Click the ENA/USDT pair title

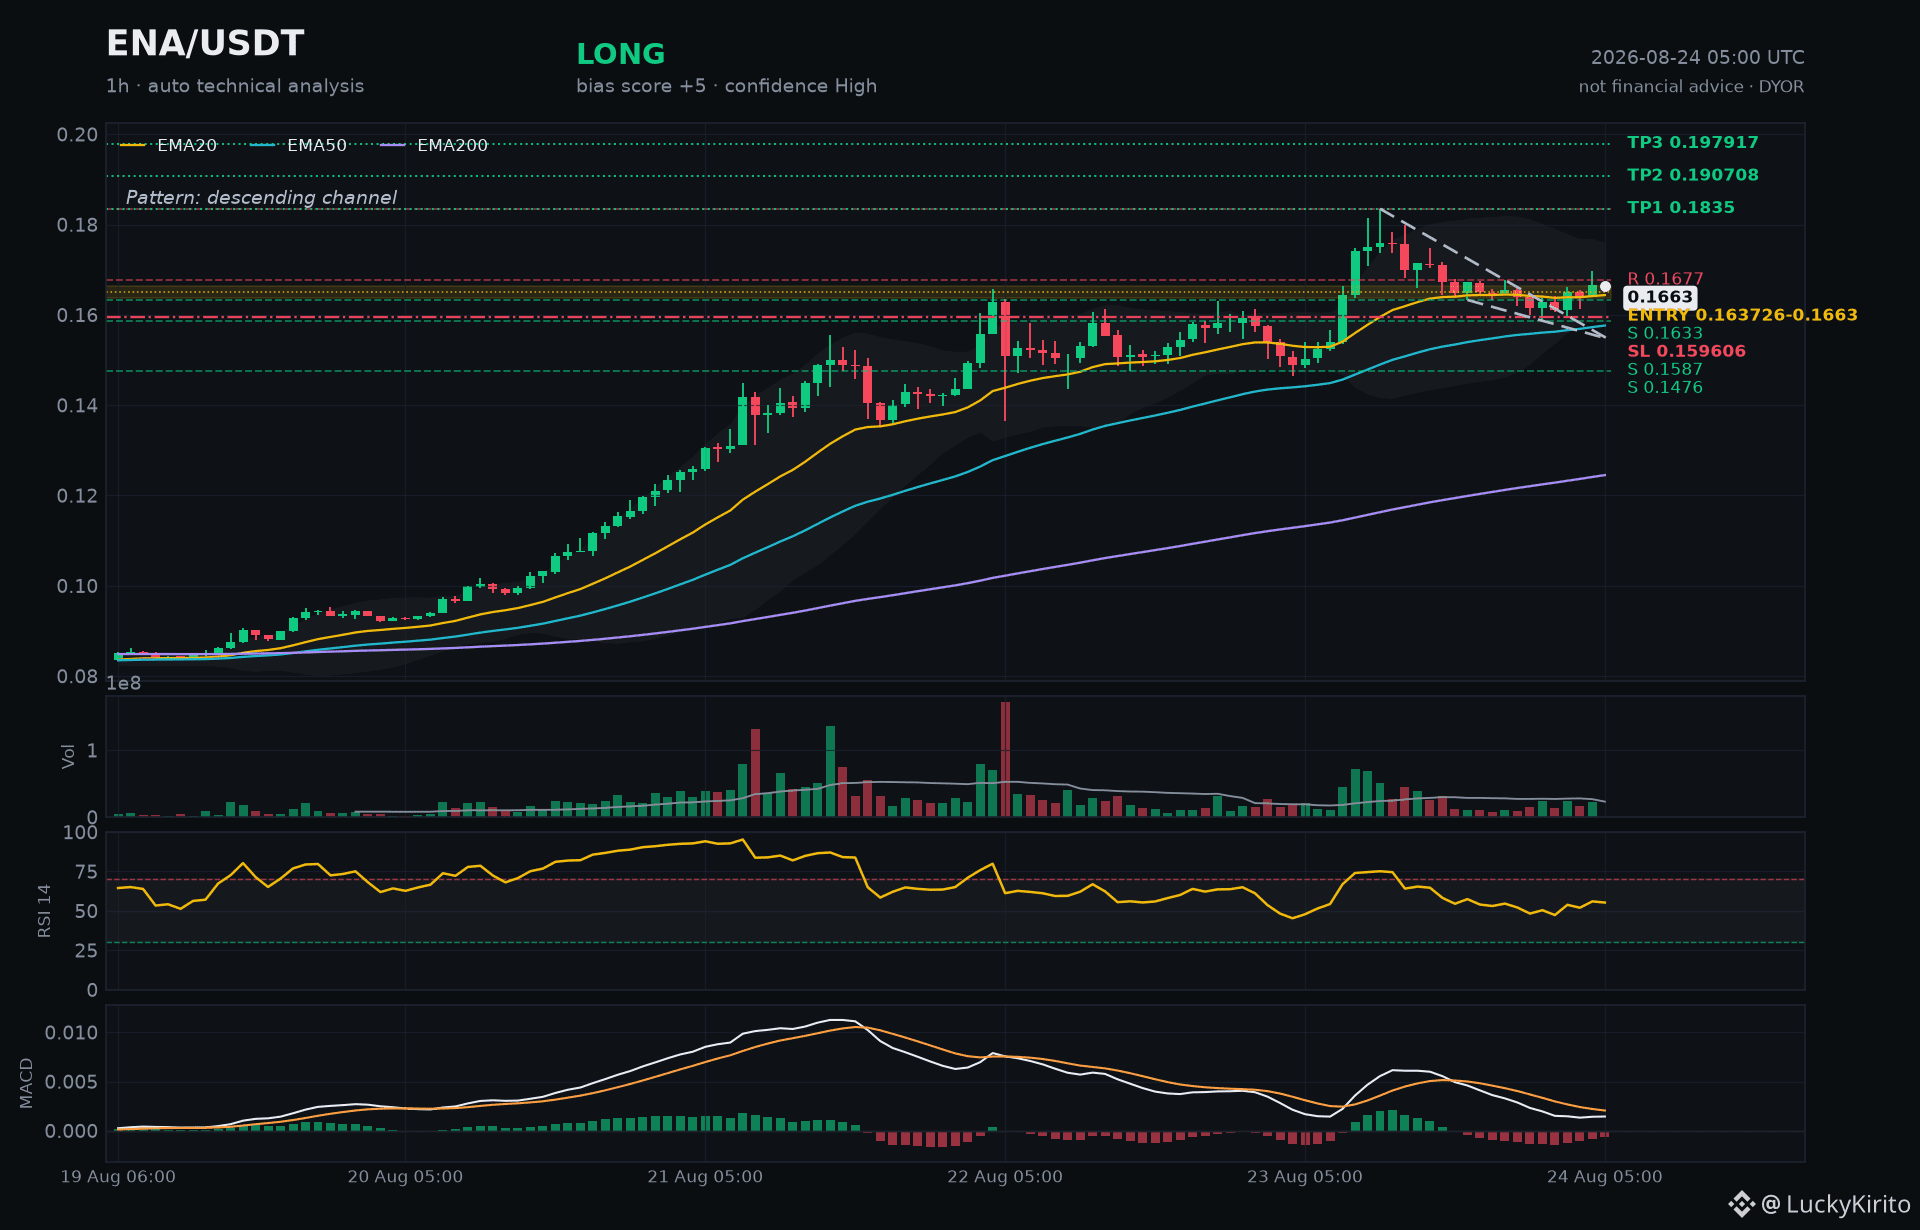coord(205,44)
